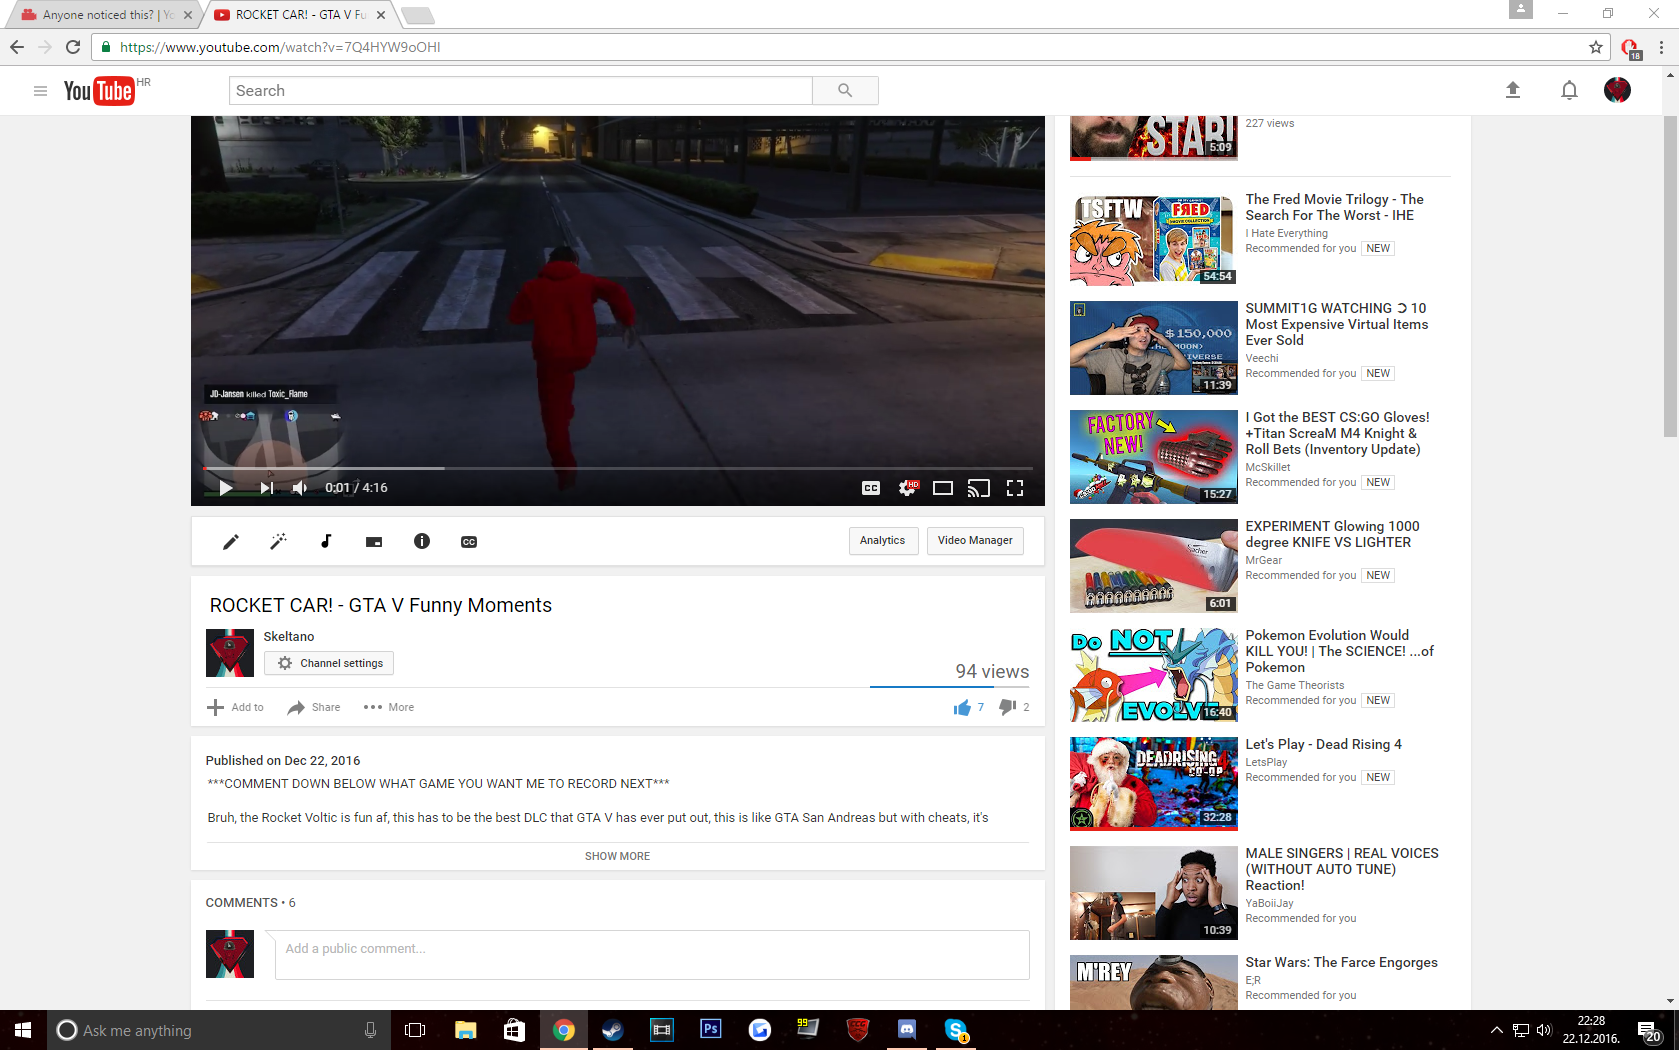Screen dimensions: 1679x1050
Task: Open the upload video icon
Action: click(1513, 90)
